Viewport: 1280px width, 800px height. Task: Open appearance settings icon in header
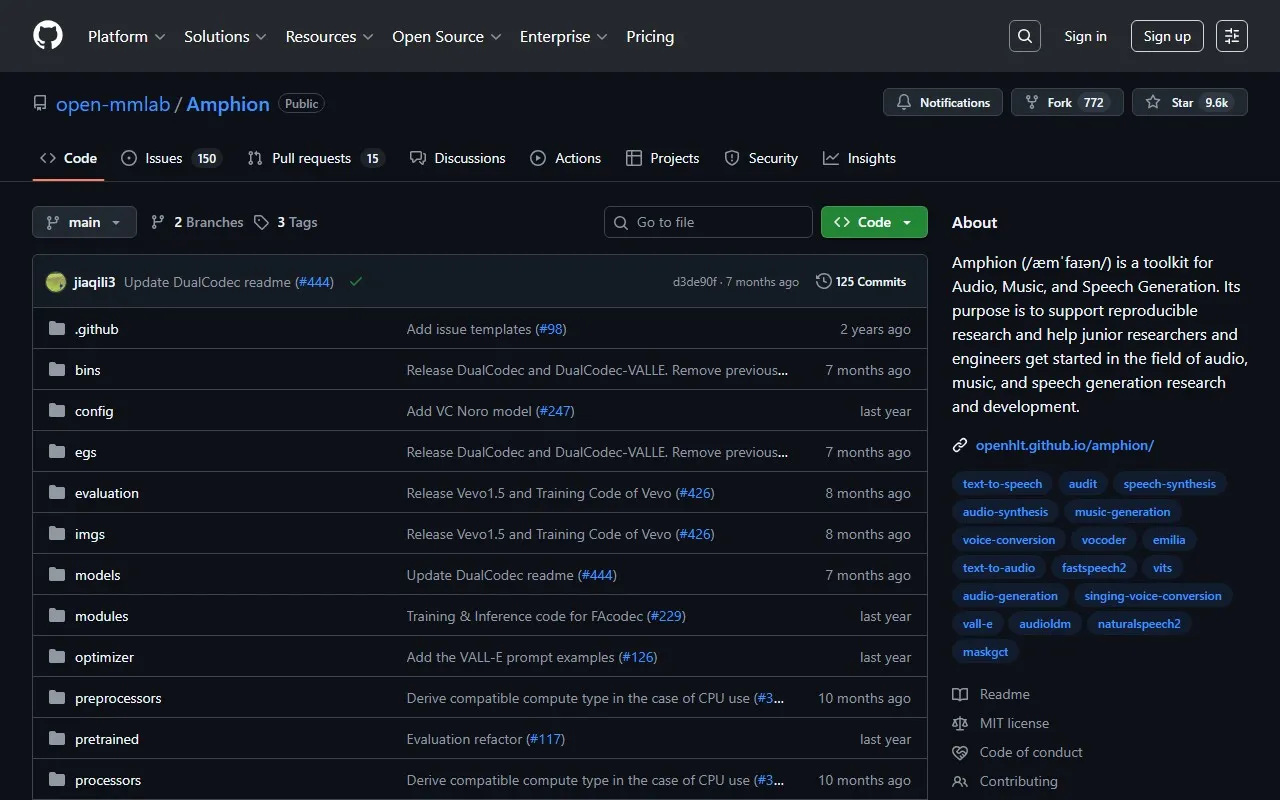[x=1232, y=36]
